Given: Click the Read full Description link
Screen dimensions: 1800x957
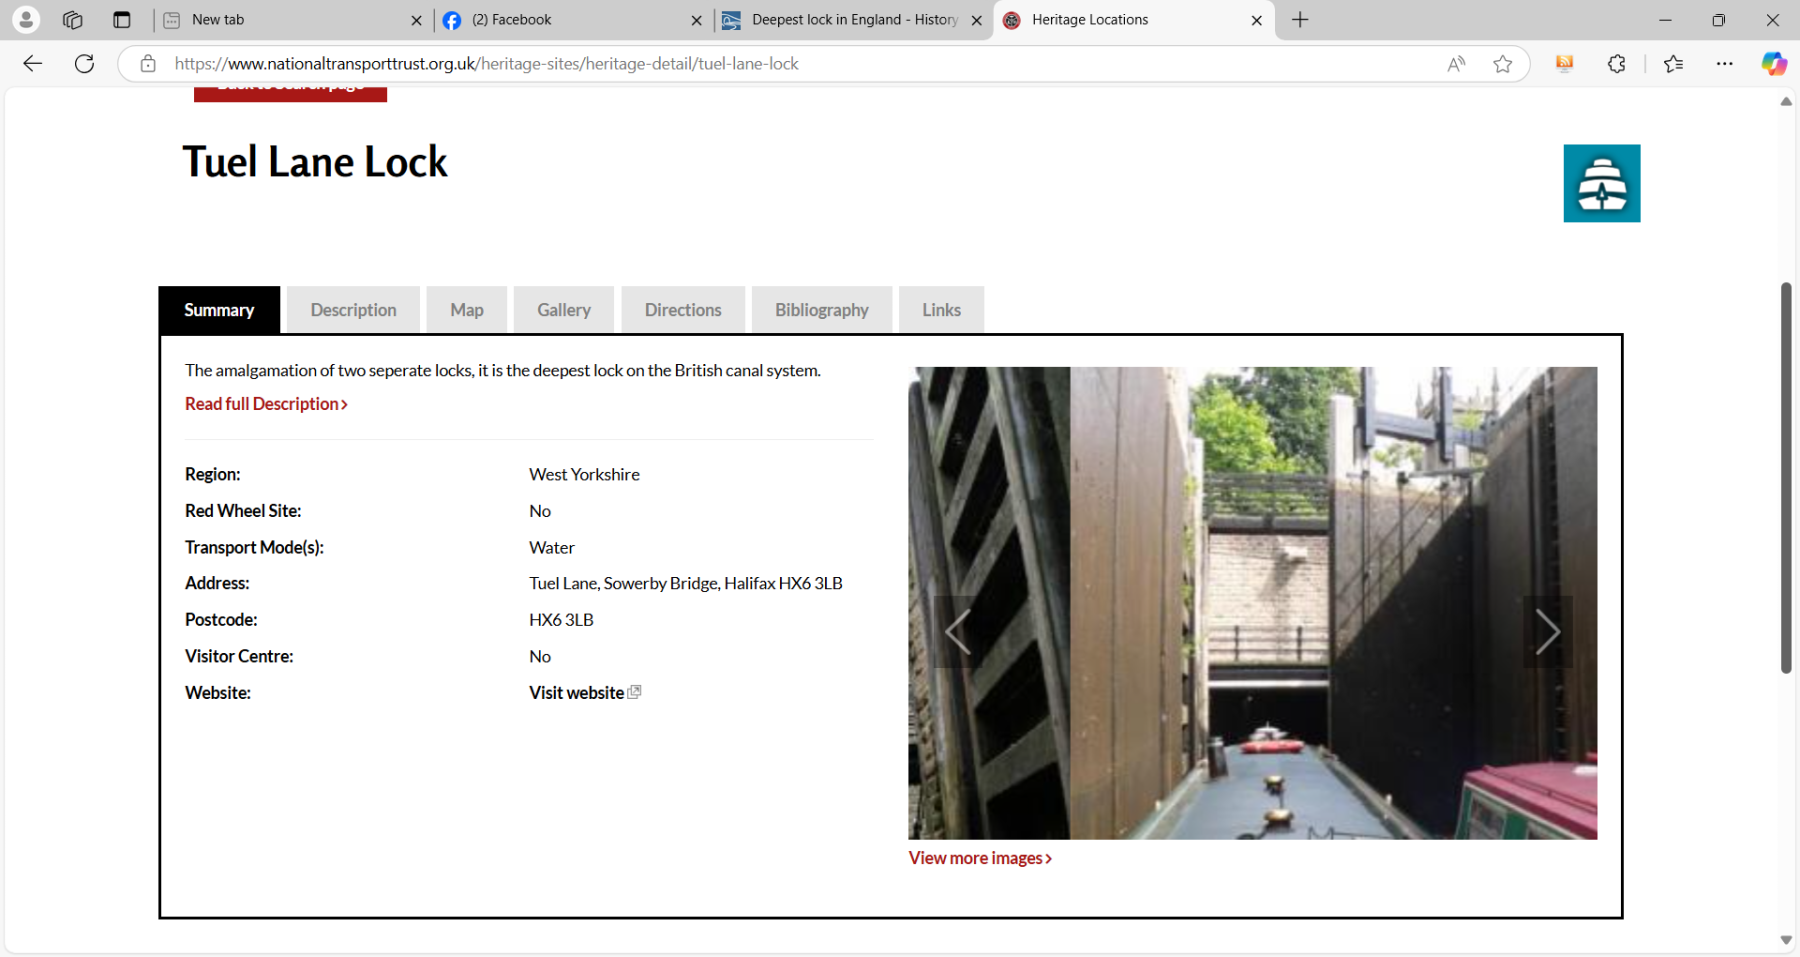Looking at the screenshot, I should [266, 404].
